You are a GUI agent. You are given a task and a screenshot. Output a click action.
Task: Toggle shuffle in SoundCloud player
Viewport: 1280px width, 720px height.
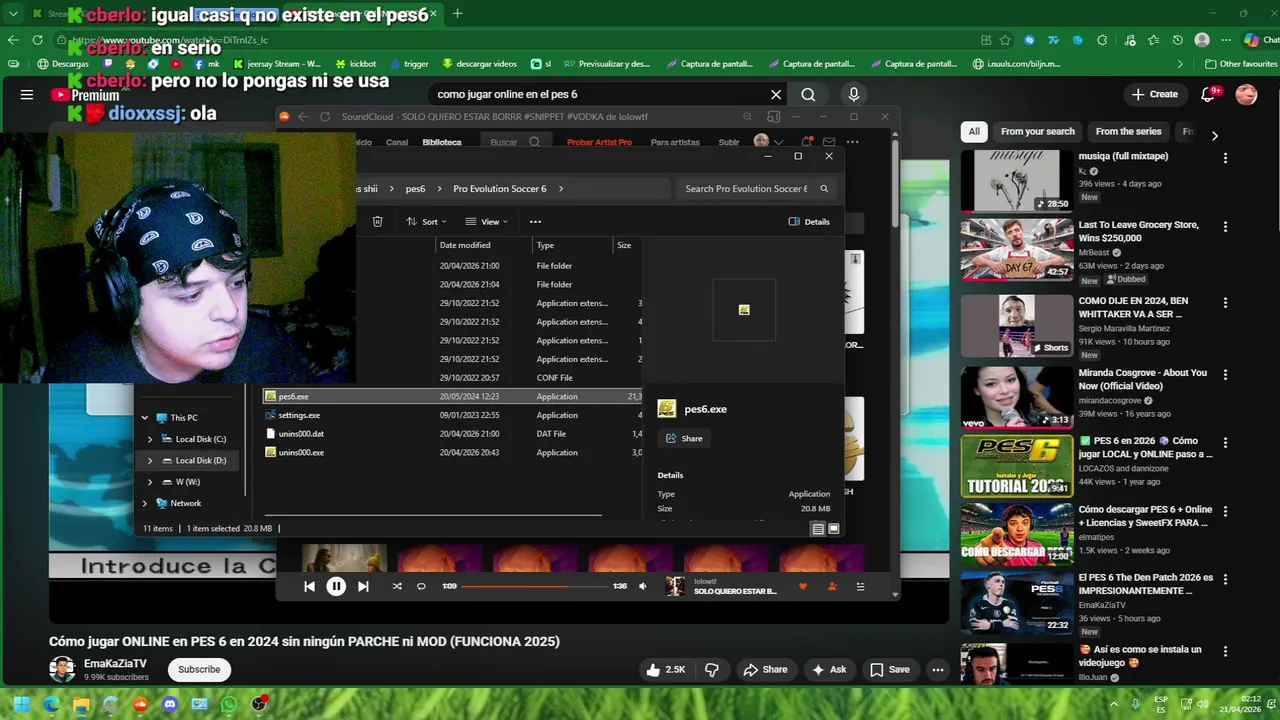coord(397,587)
